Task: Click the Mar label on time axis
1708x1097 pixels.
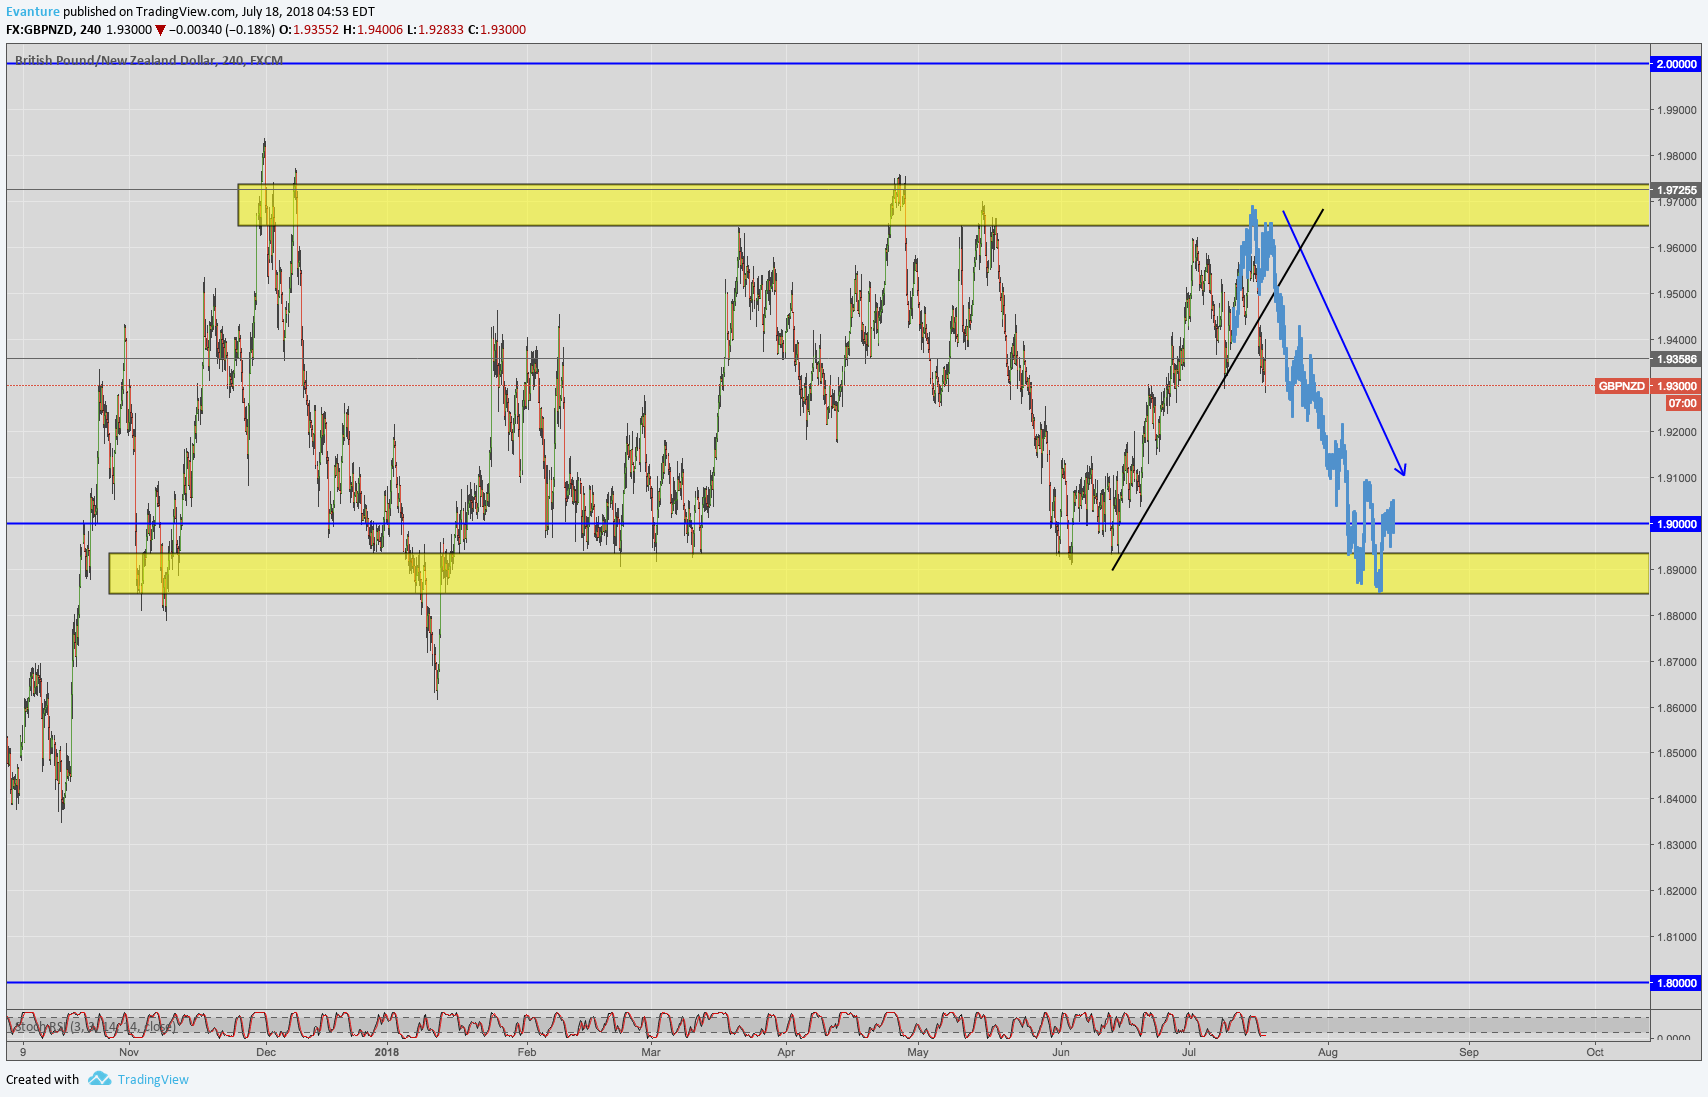Action: 651,1052
